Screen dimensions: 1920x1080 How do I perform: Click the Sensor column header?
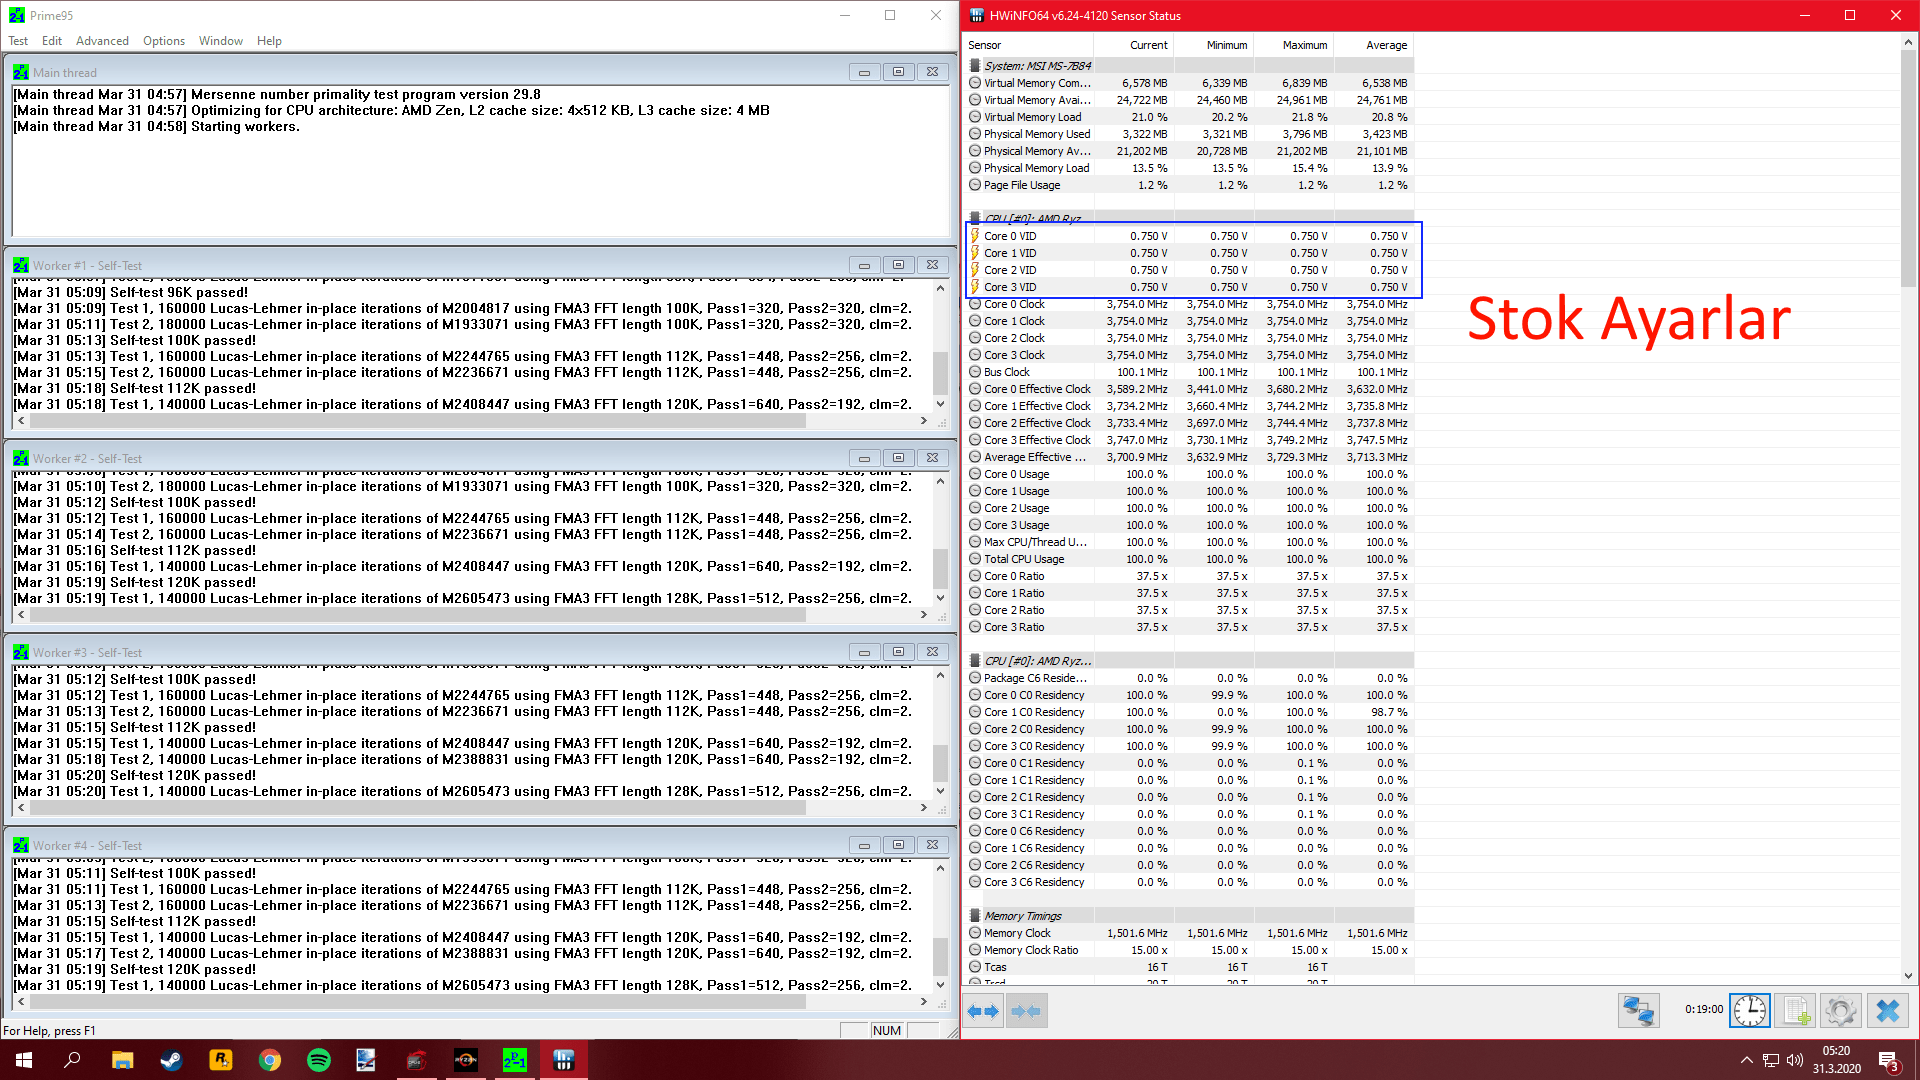point(985,45)
